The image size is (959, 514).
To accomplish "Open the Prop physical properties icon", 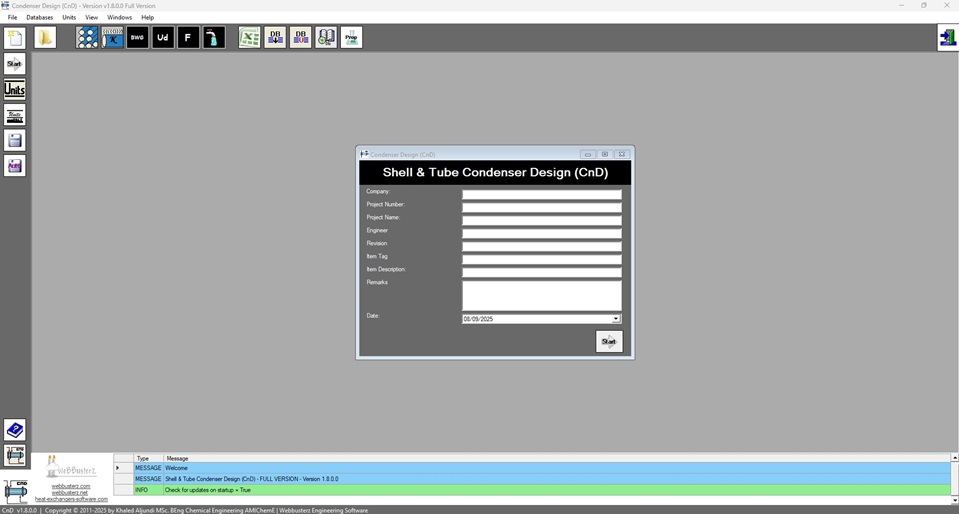I will tap(351, 38).
